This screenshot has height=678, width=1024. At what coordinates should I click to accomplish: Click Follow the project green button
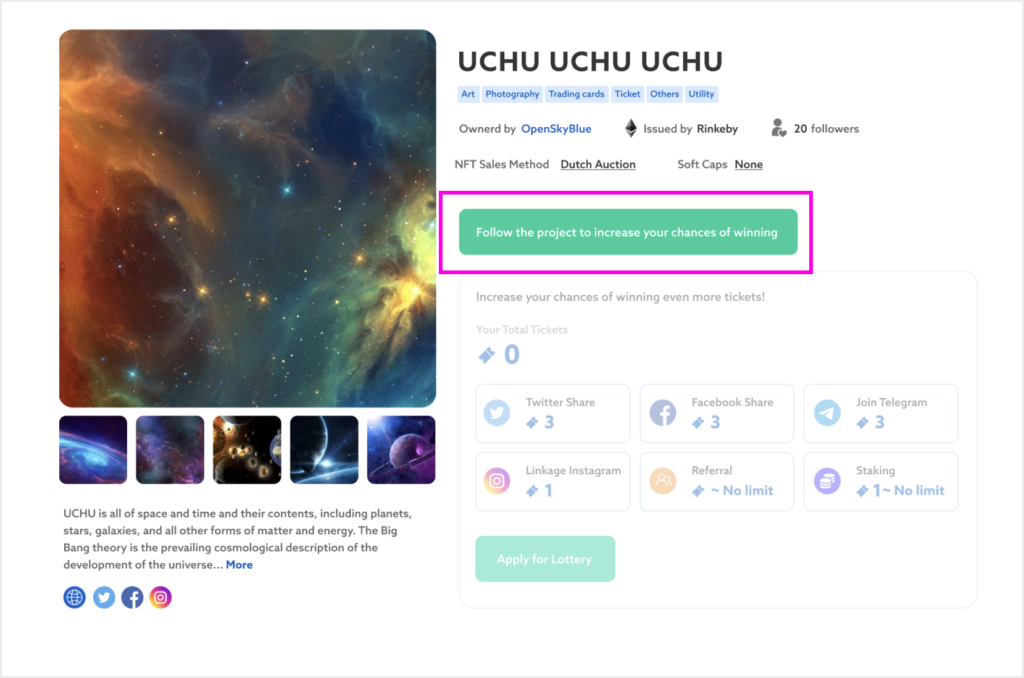click(628, 232)
